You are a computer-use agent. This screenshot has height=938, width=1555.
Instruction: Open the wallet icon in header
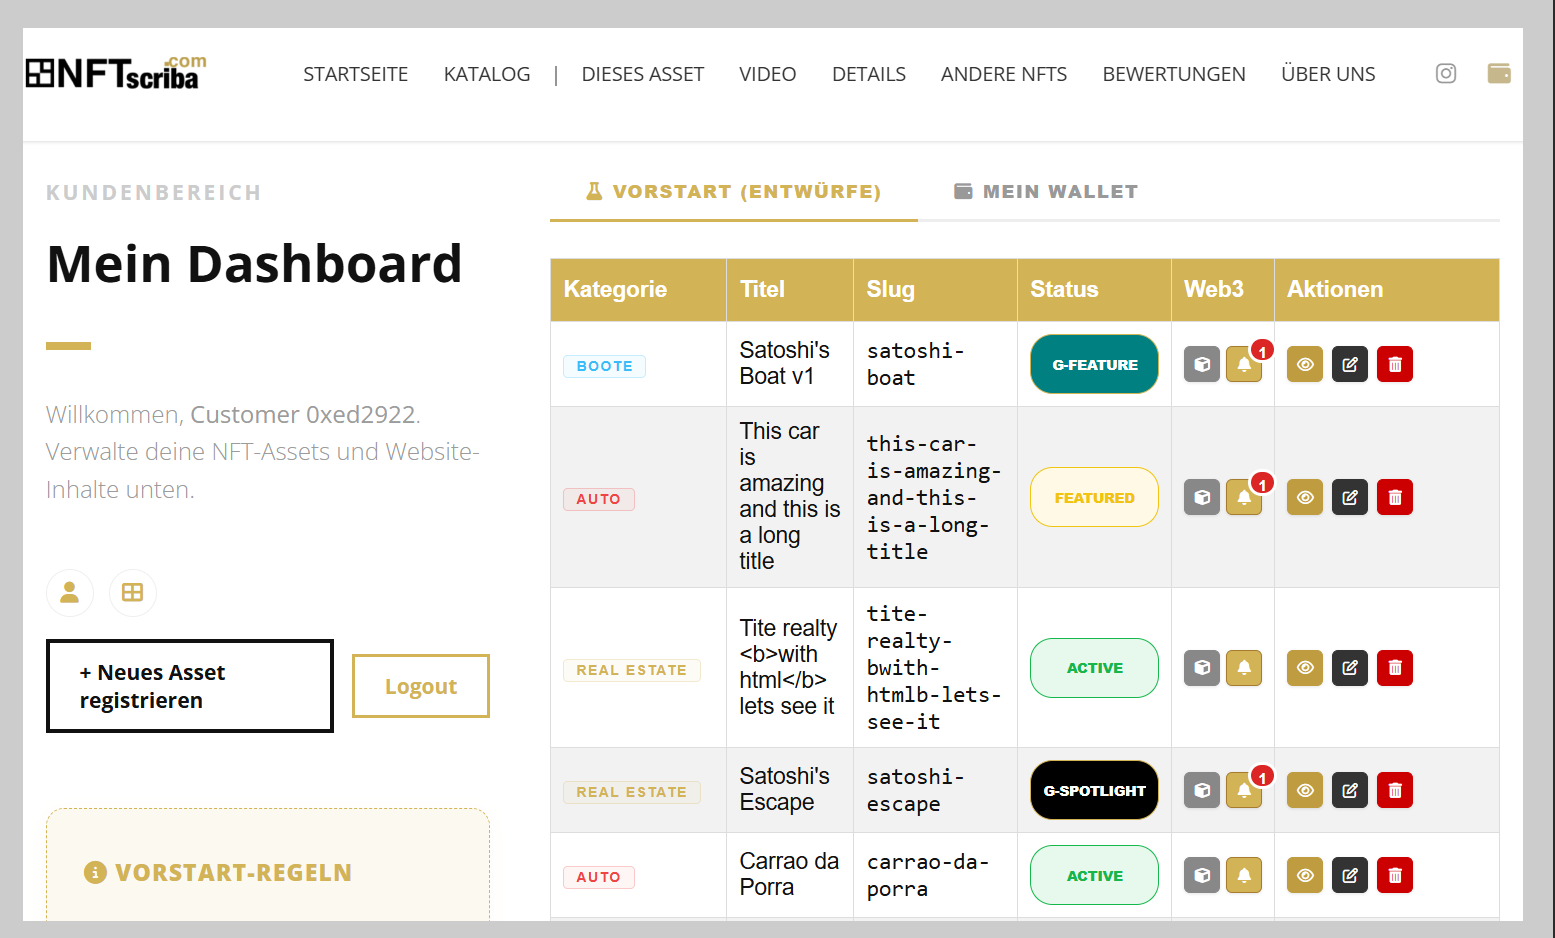pyautogui.click(x=1499, y=73)
